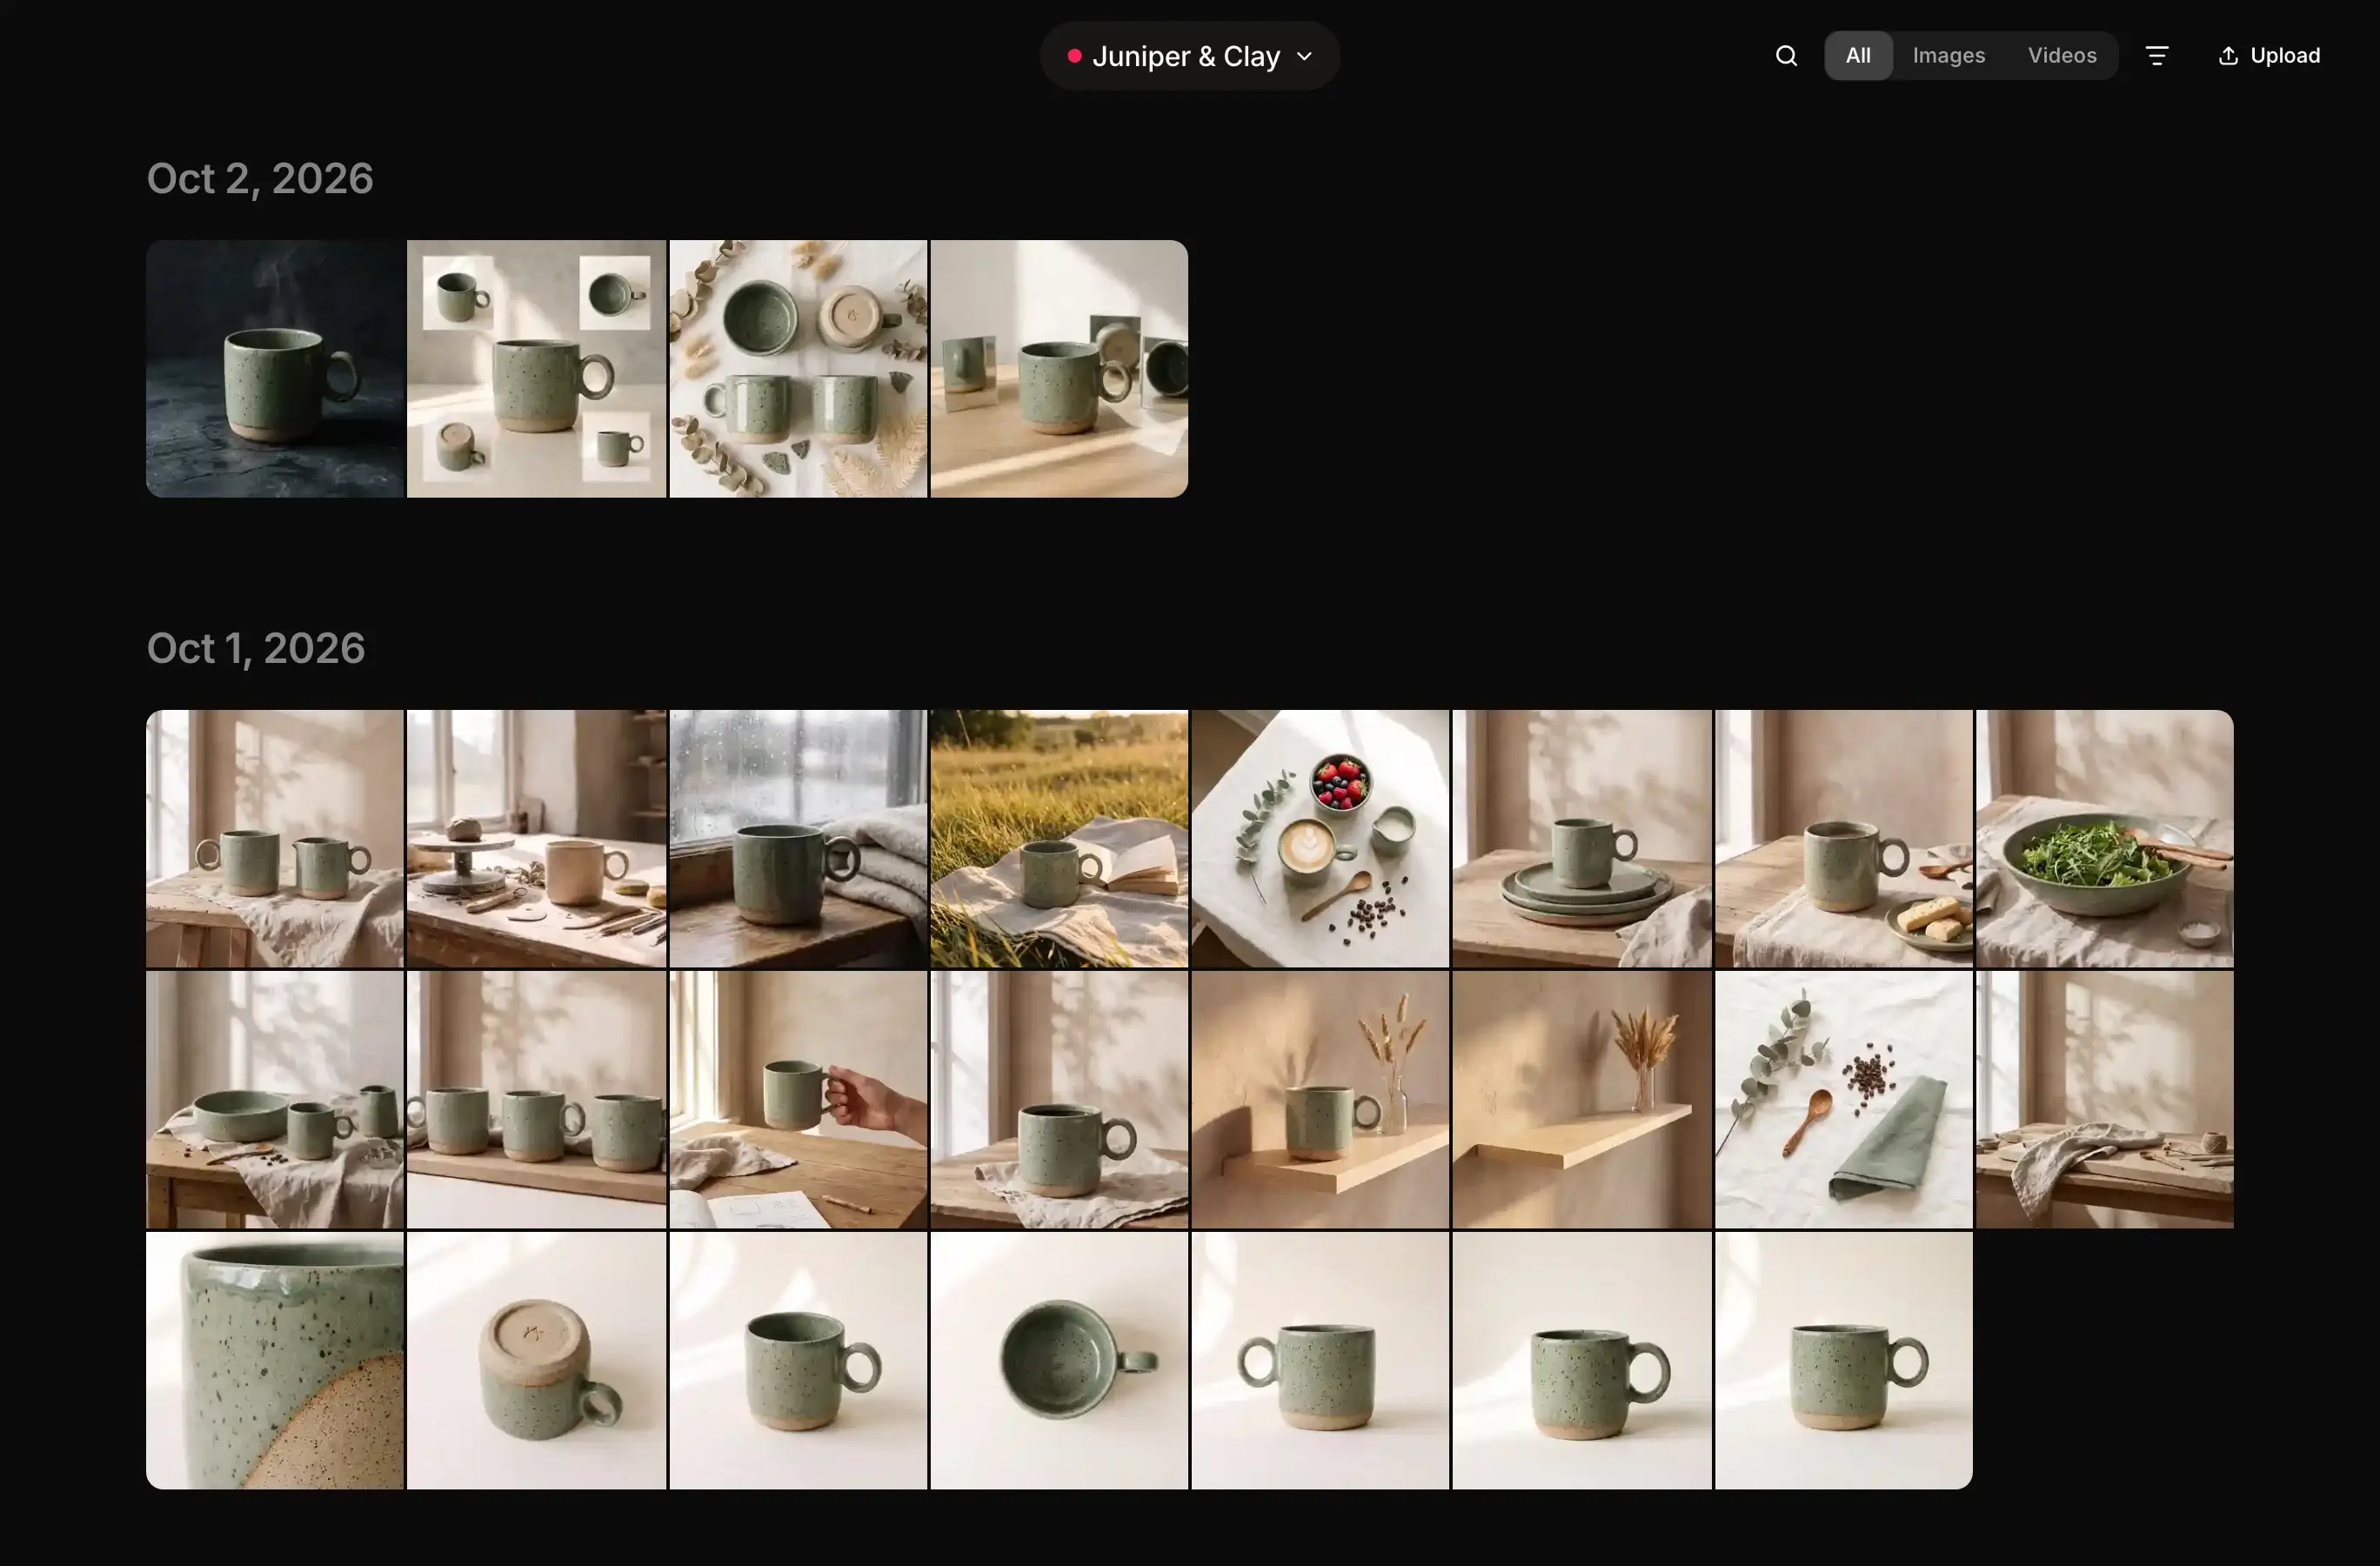Open mug by rainy window thumbnail
Image resolution: width=2380 pixels, height=1566 pixels.
pos(798,839)
